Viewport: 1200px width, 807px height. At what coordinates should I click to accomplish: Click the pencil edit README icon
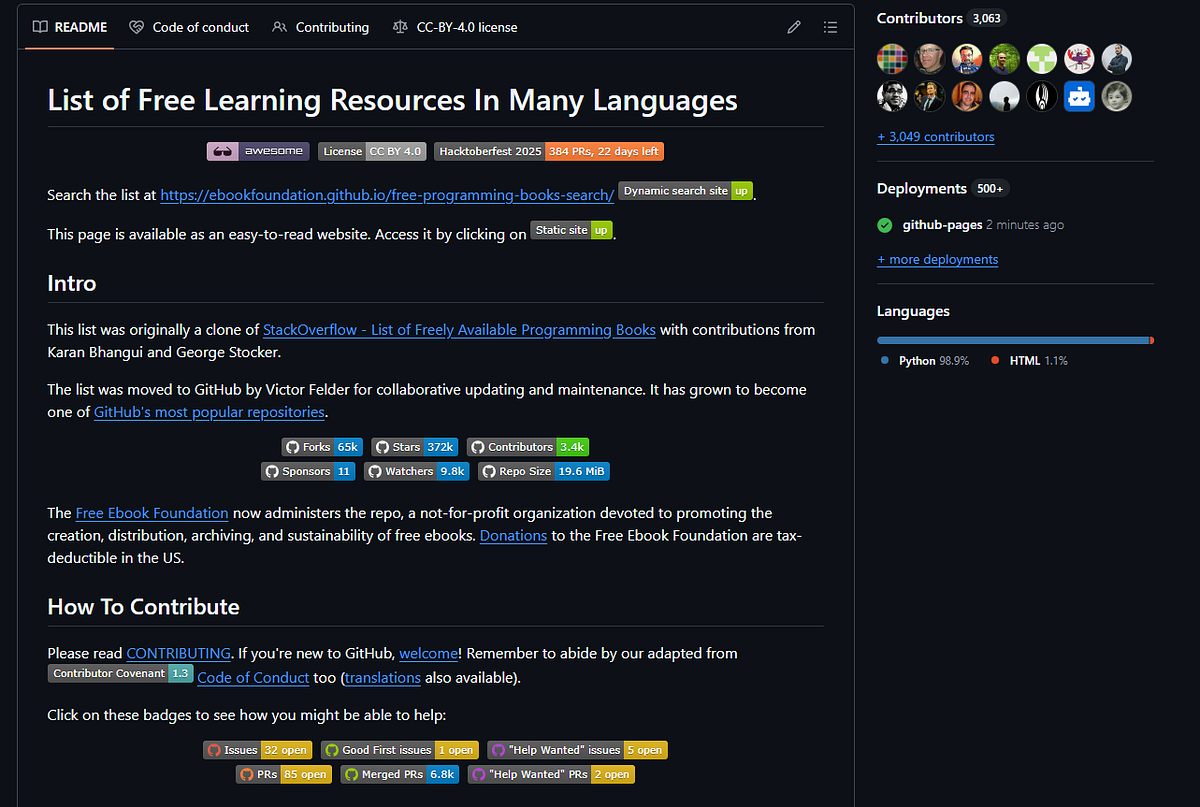(794, 27)
